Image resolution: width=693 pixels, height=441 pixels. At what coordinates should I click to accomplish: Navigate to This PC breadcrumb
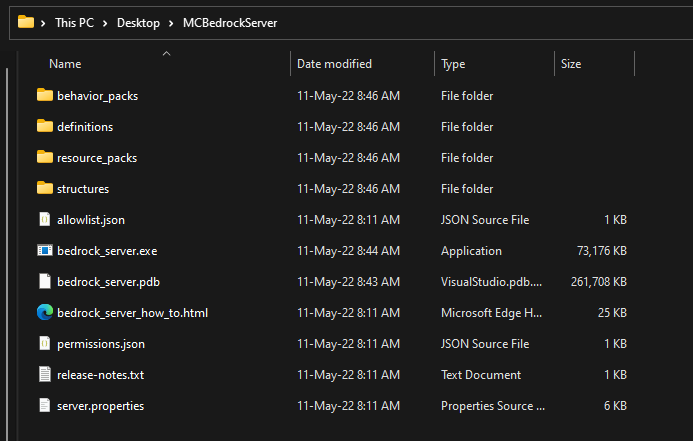click(74, 23)
